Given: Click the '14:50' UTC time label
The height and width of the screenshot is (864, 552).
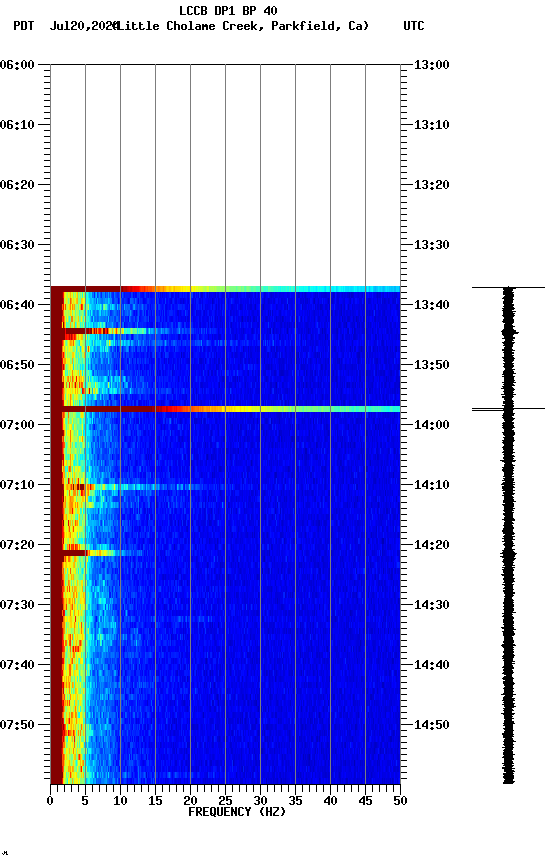Looking at the screenshot, I should (432, 725).
